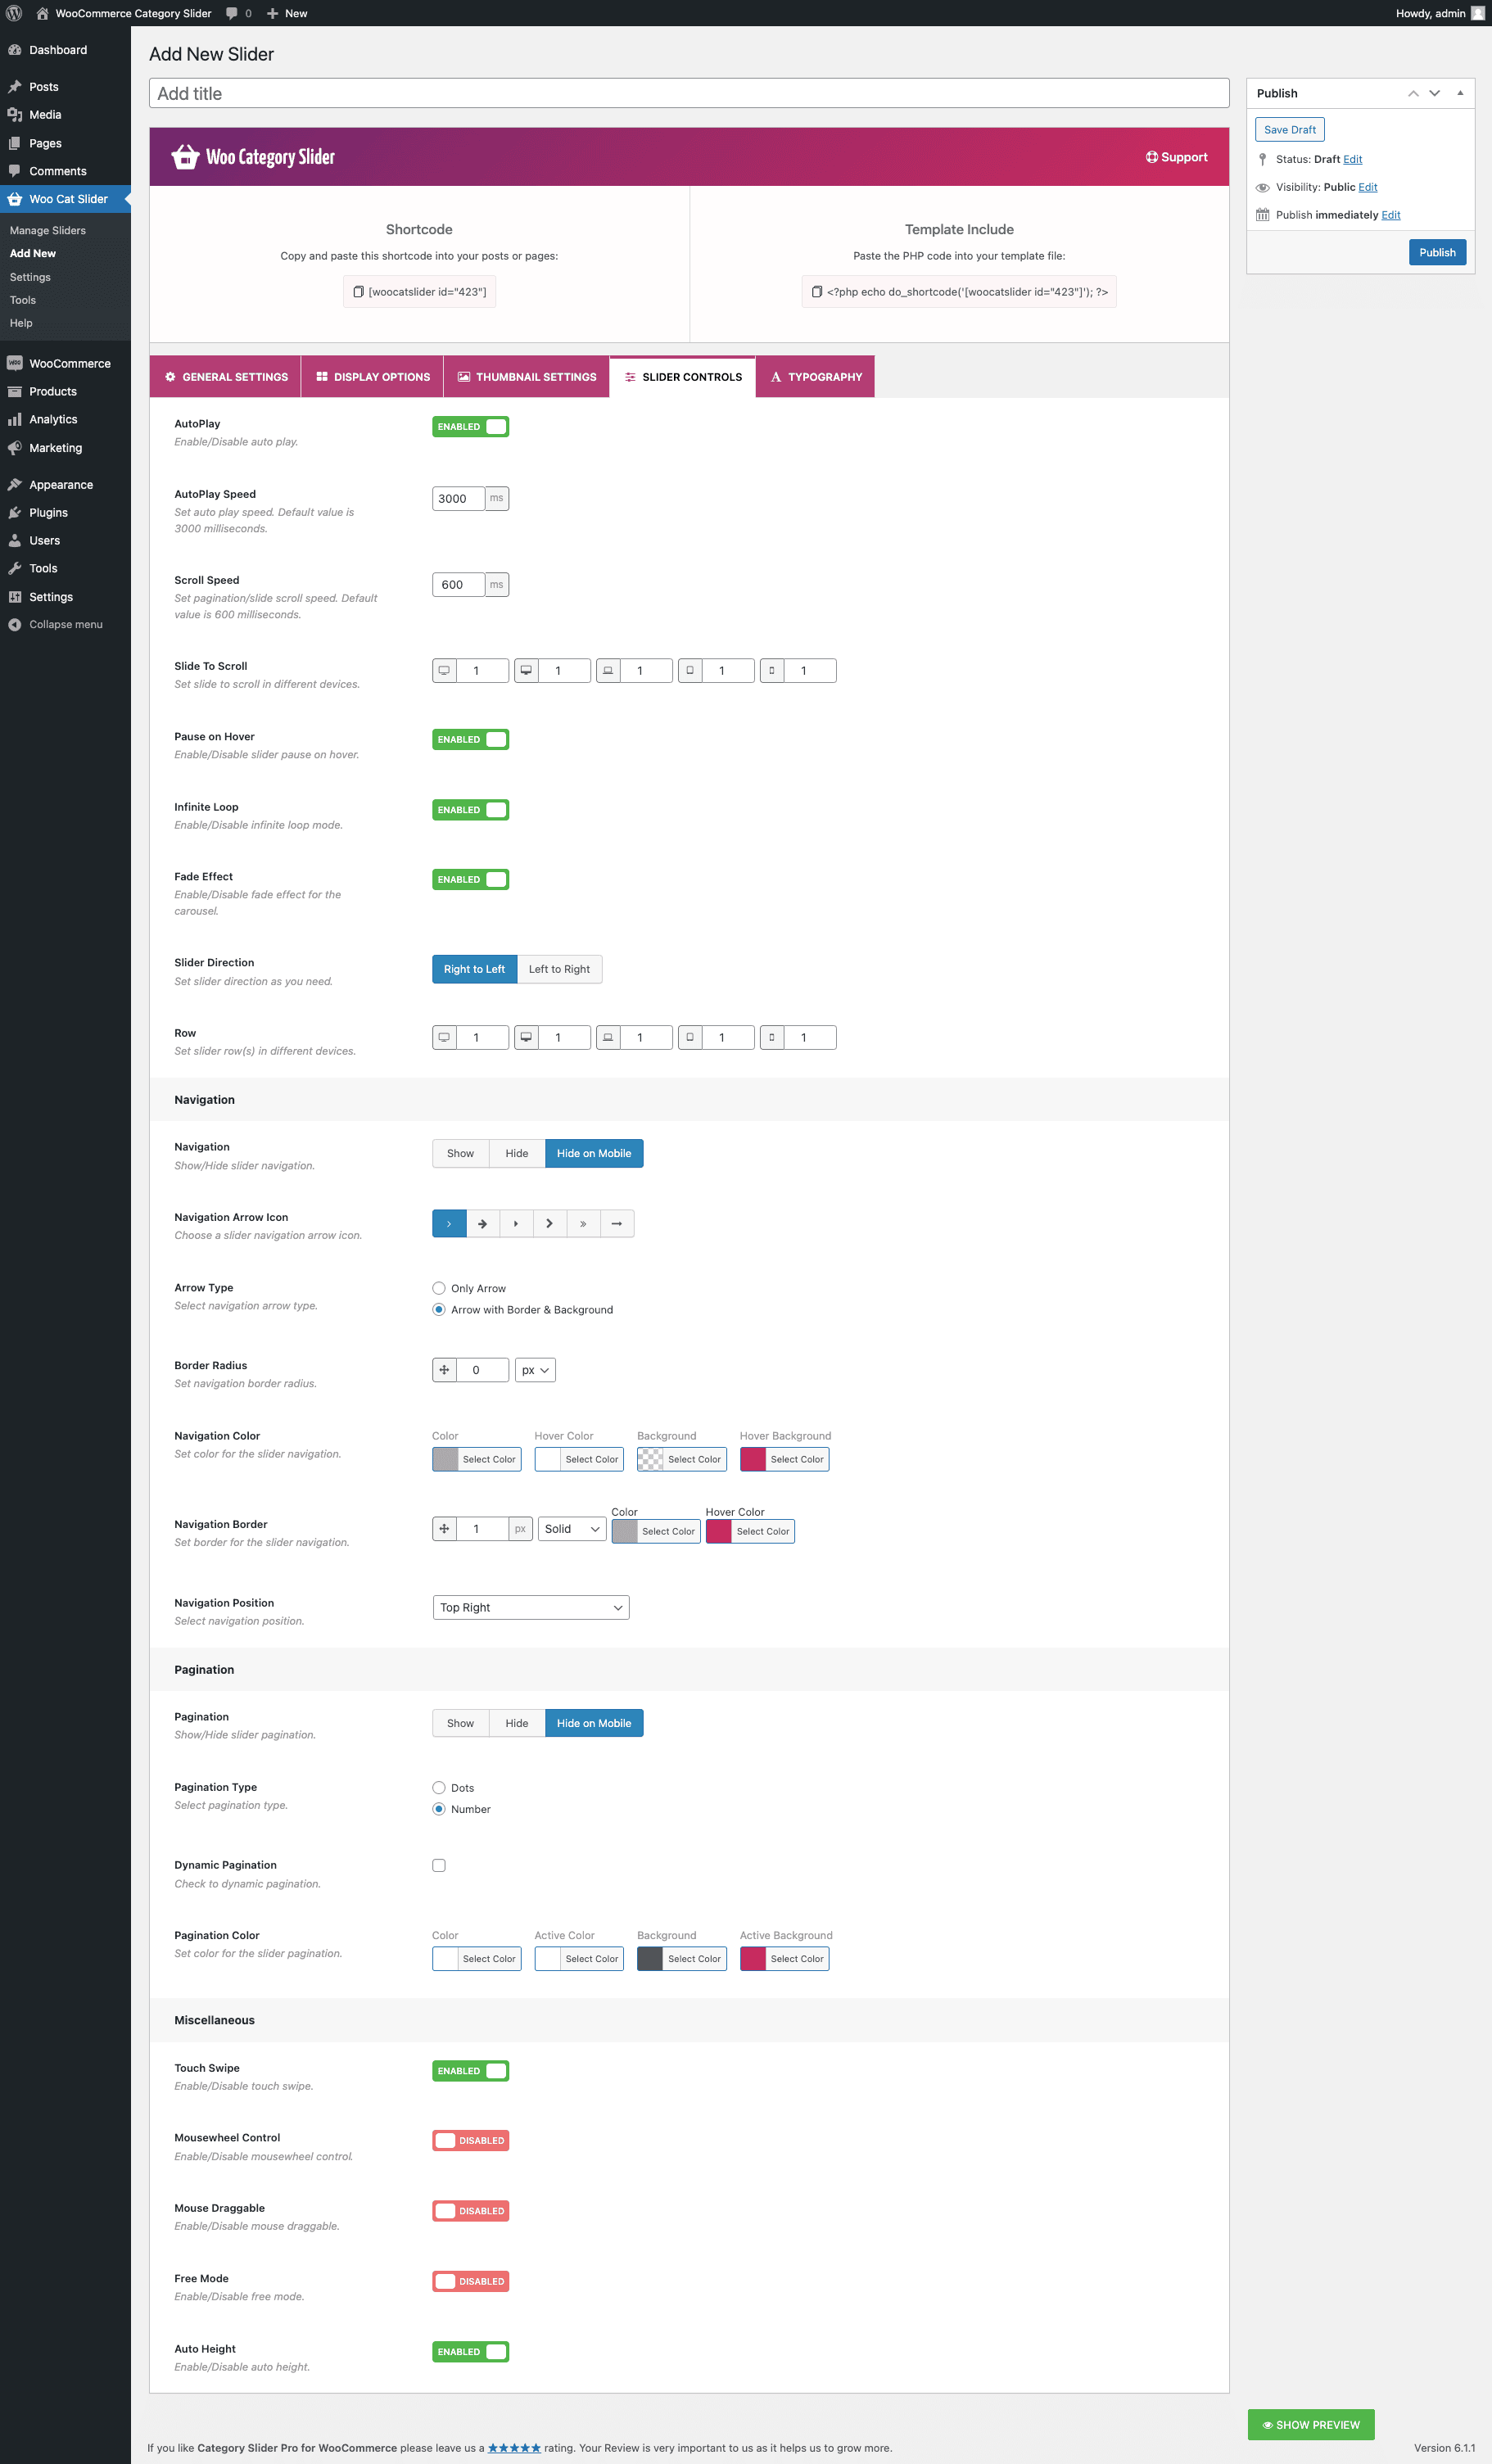Screen dimensions: 1492x2464
Task: Pick the navigation Hover Background color swatch
Action: tap(753, 1459)
